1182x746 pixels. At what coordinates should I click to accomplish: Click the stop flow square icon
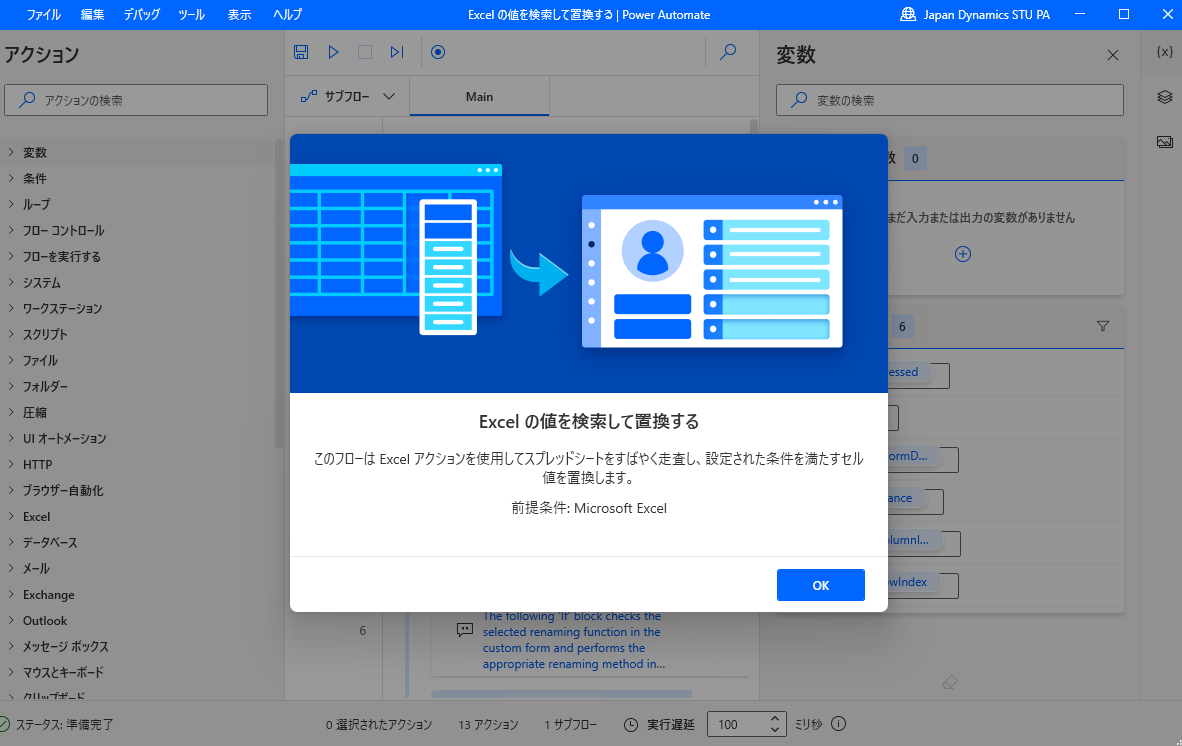365,52
